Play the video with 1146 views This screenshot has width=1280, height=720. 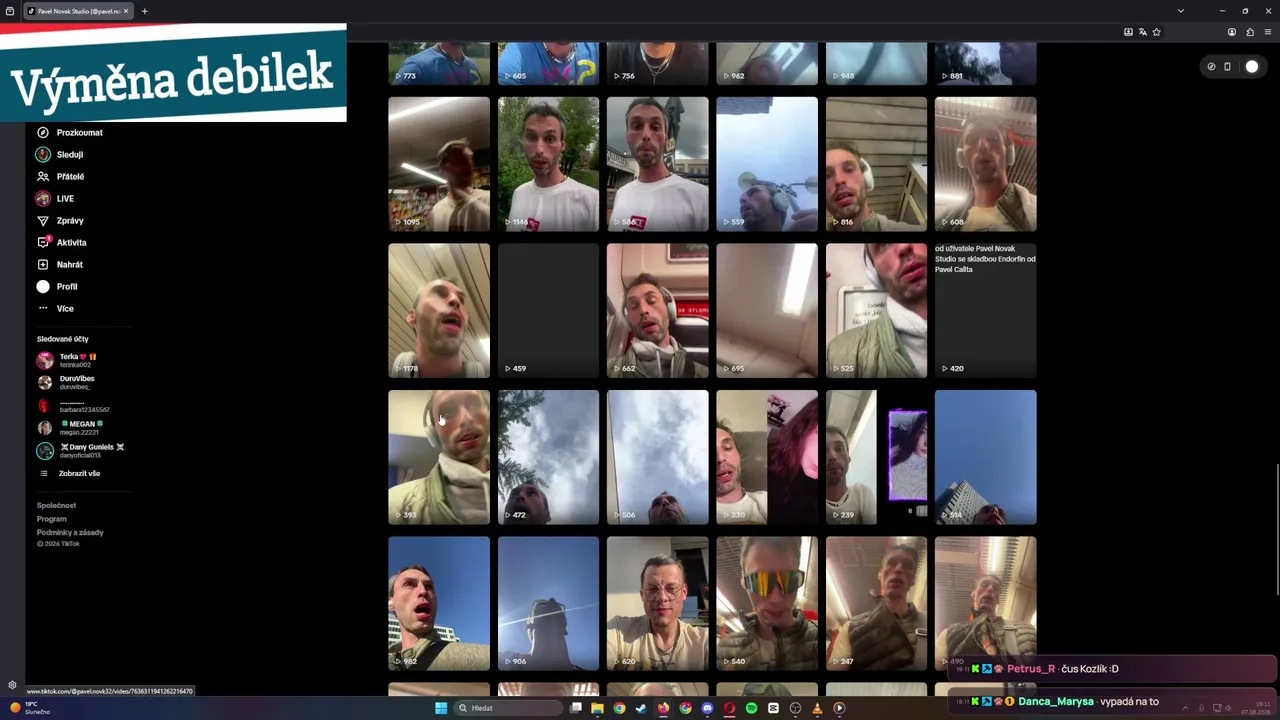(548, 164)
